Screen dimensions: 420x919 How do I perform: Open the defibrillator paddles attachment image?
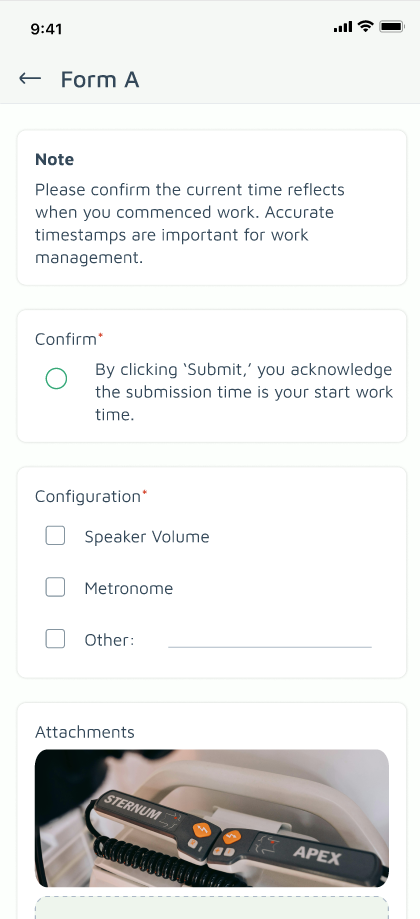tap(212, 818)
